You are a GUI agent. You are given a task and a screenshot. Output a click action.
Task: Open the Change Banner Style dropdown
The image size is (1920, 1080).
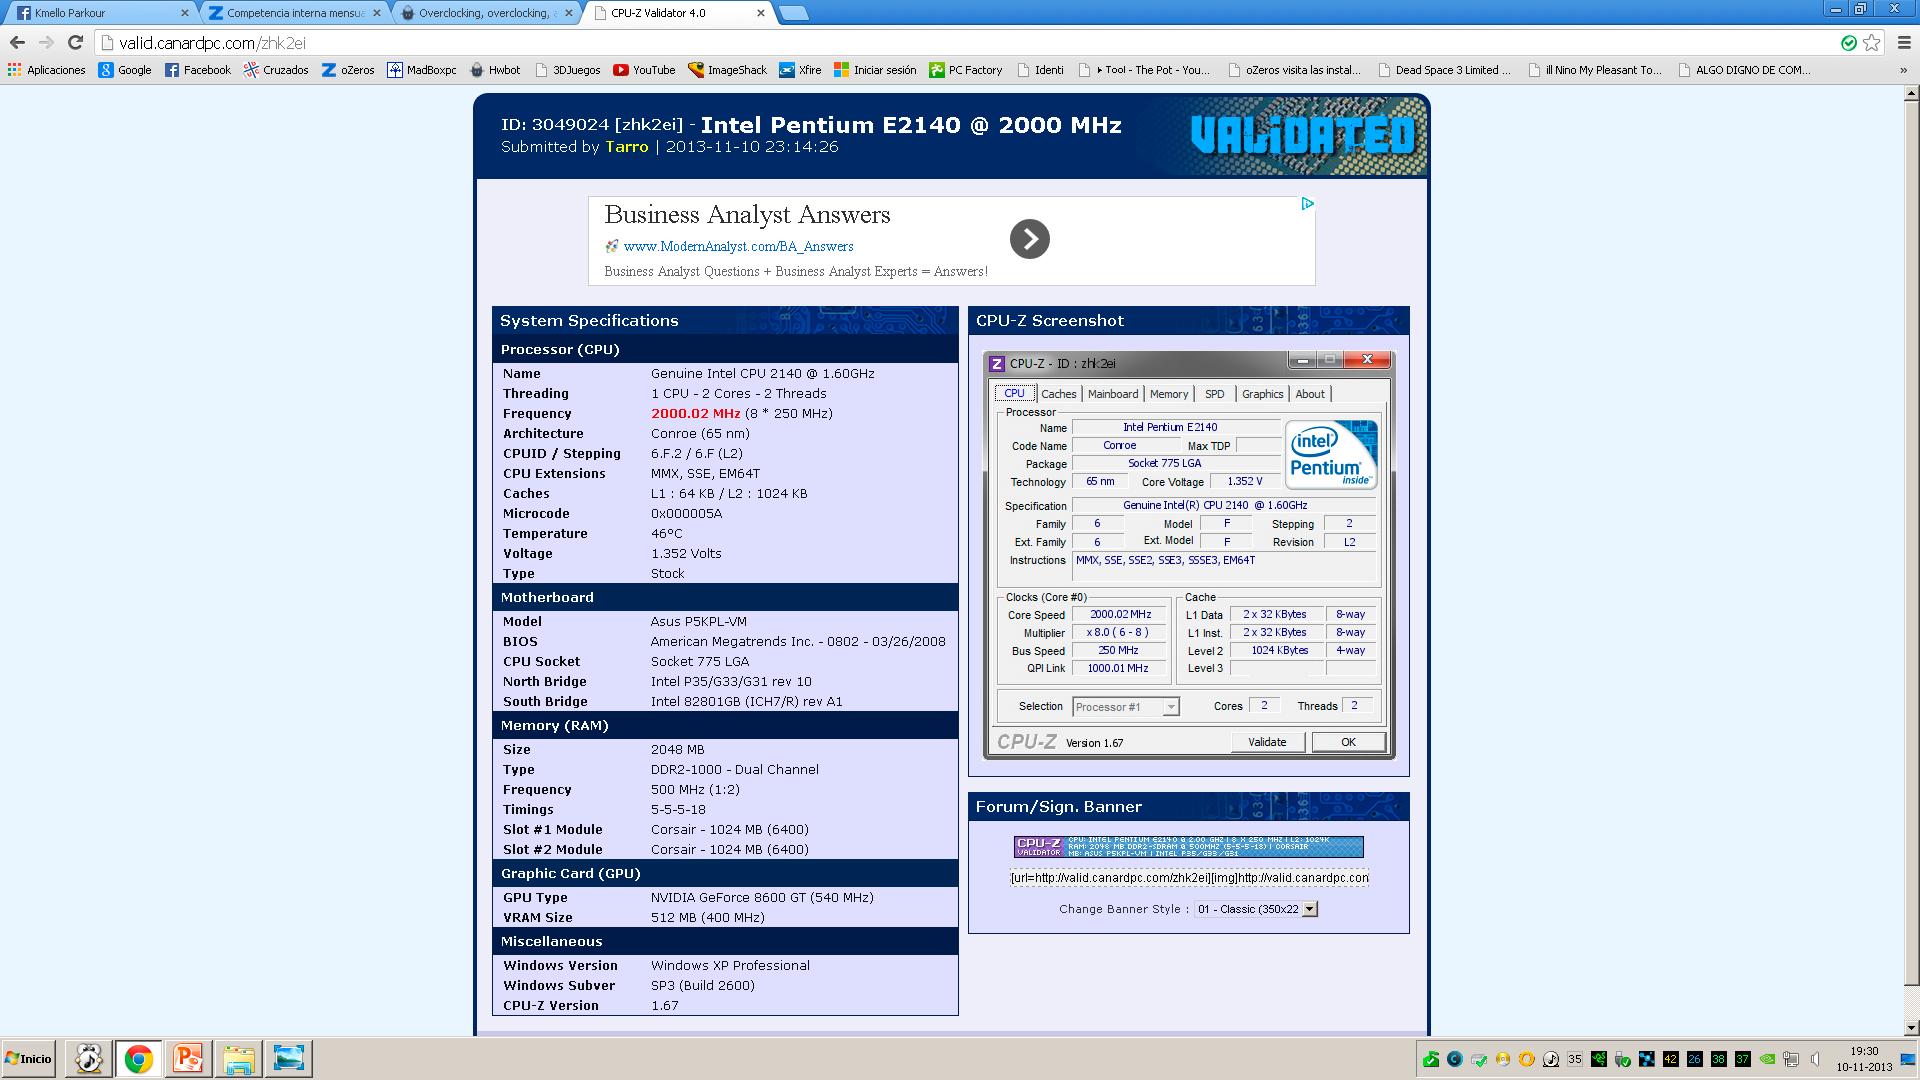pos(1256,909)
